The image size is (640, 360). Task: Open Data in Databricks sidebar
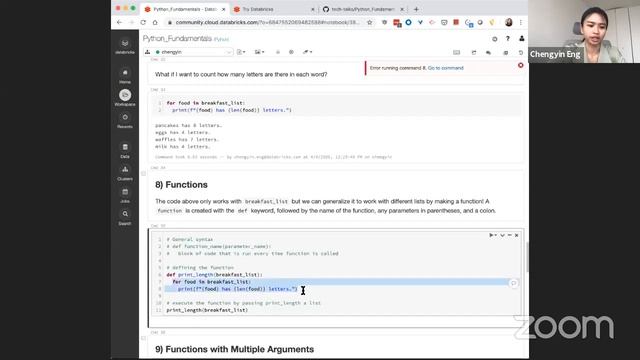(125, 151)
